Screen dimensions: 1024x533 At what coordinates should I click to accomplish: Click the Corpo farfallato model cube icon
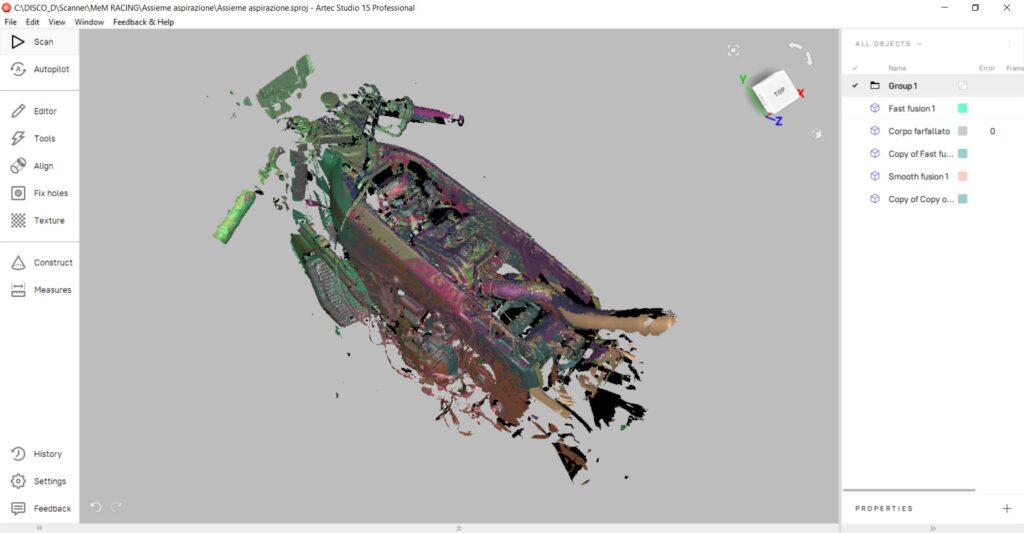point(875,131)
